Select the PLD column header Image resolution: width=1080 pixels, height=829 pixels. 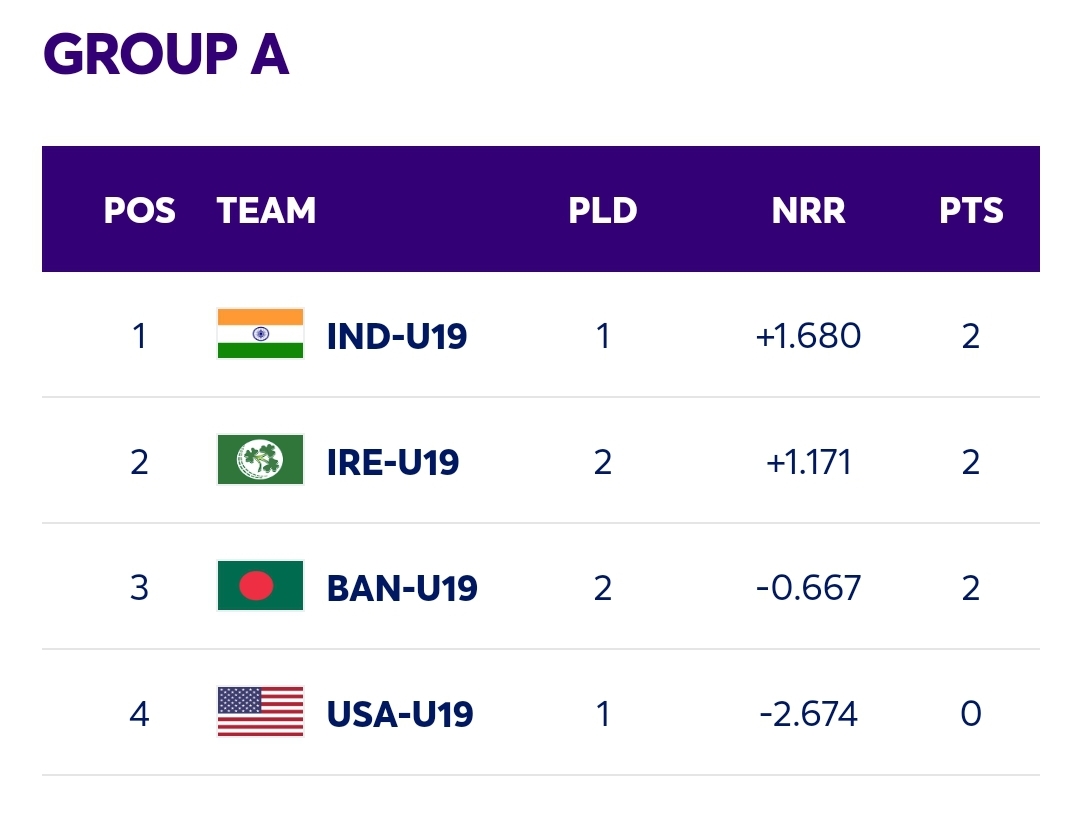point(603,210)
